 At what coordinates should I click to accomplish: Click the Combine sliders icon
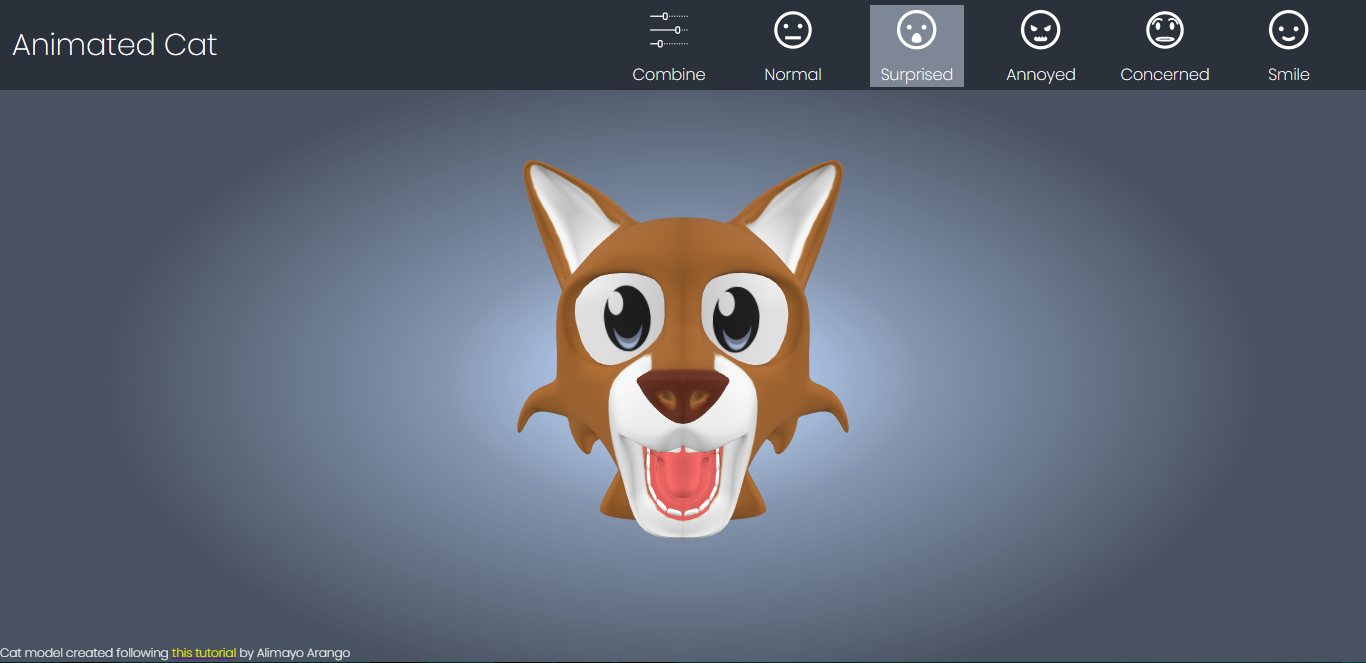(669, 30)
